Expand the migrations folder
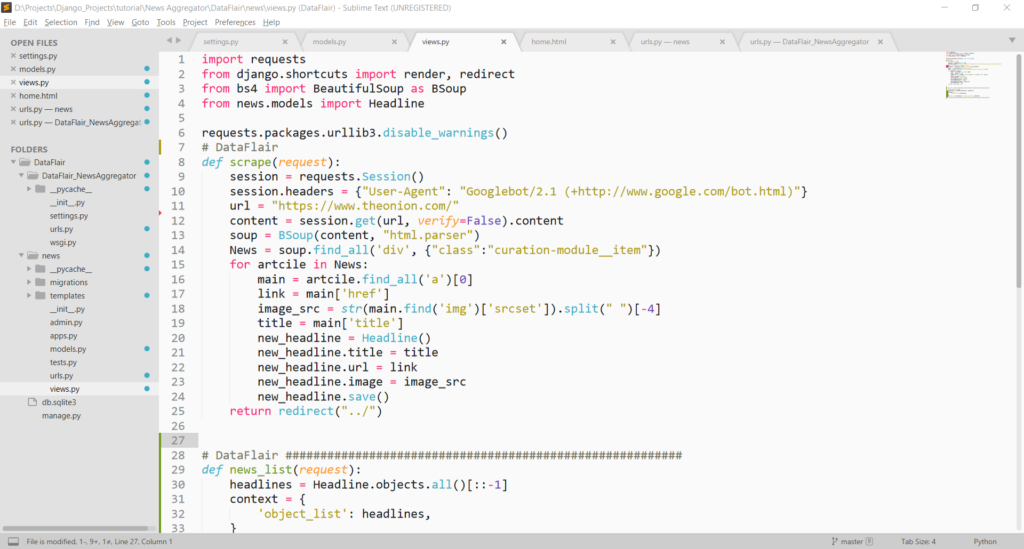1024x549 pixels. click(x=27, y=283)
